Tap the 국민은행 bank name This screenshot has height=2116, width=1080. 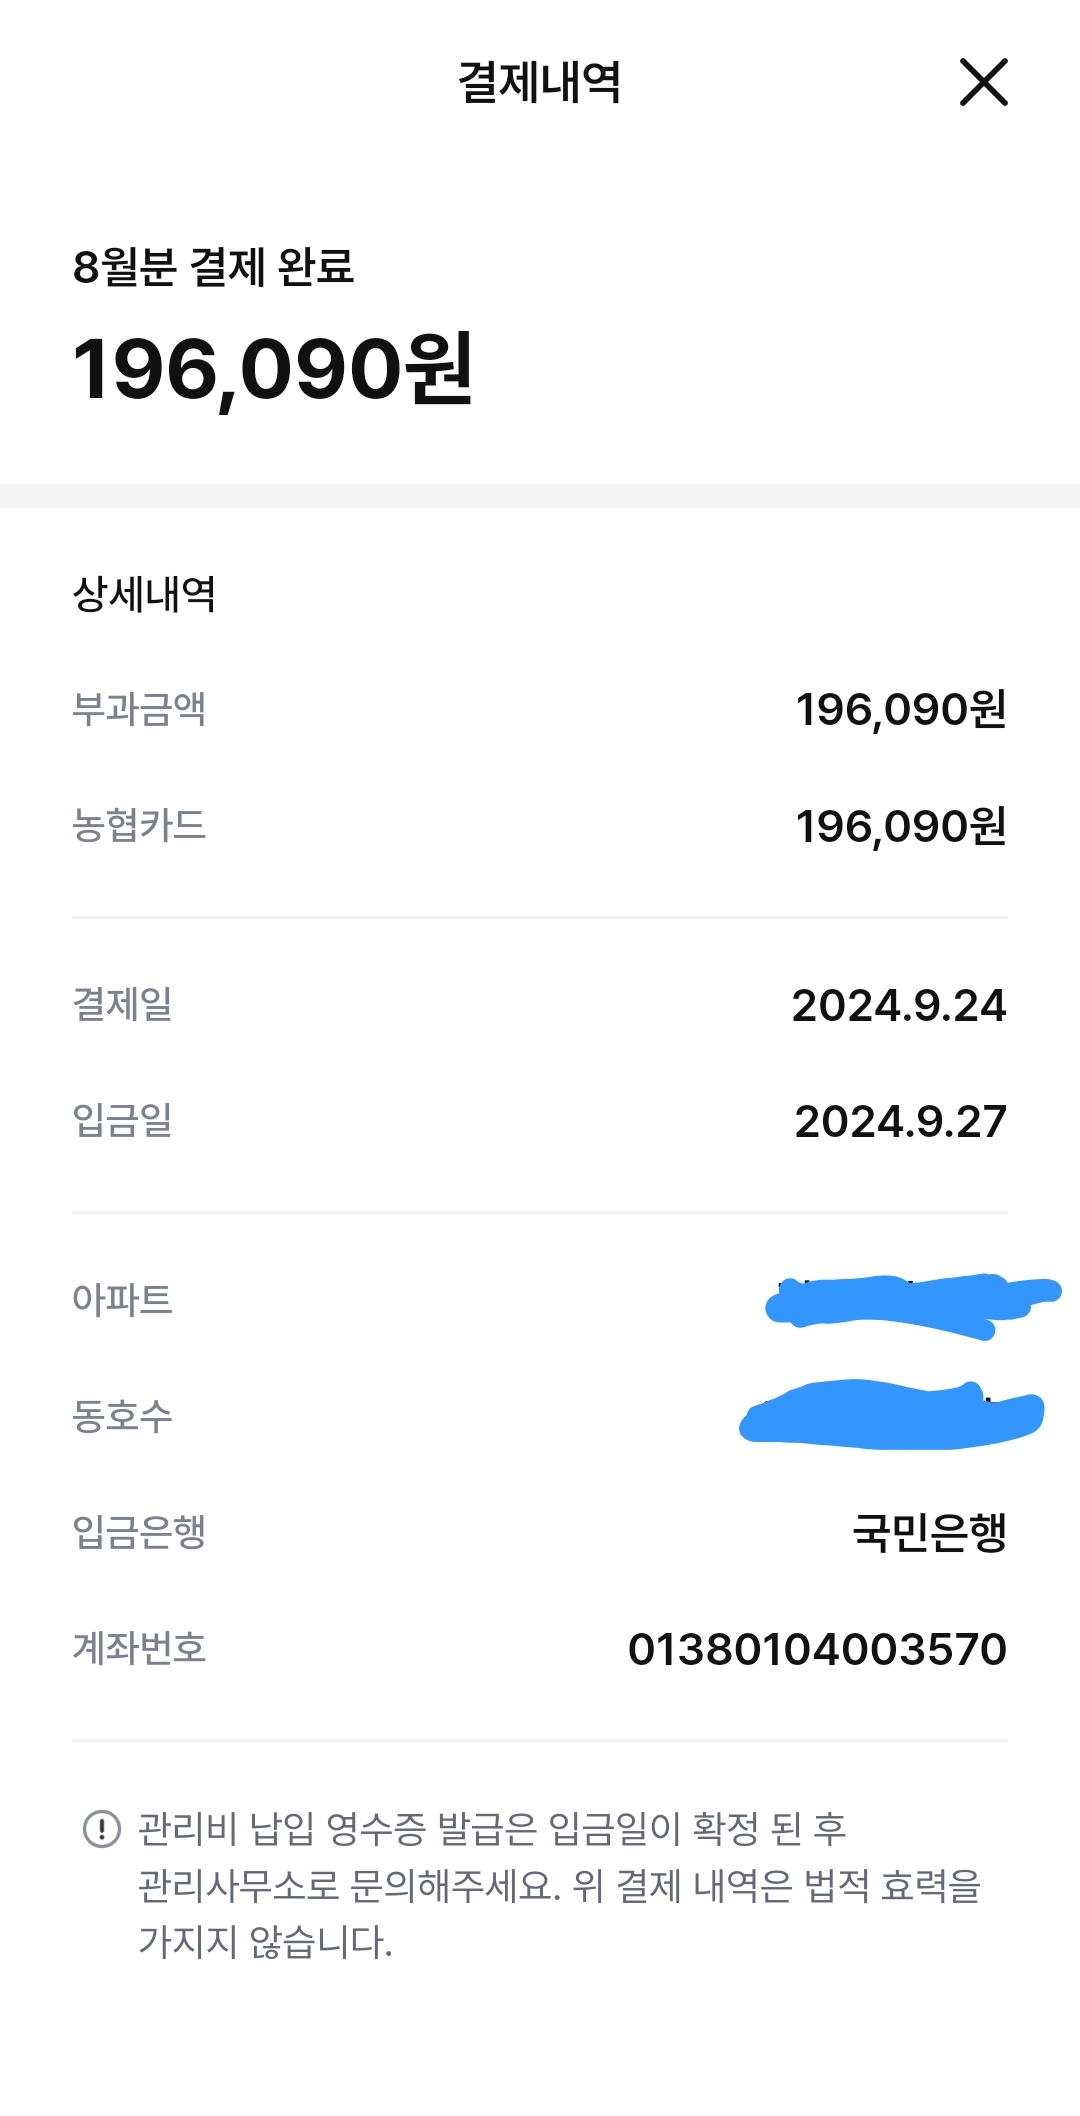(929, 1532)
